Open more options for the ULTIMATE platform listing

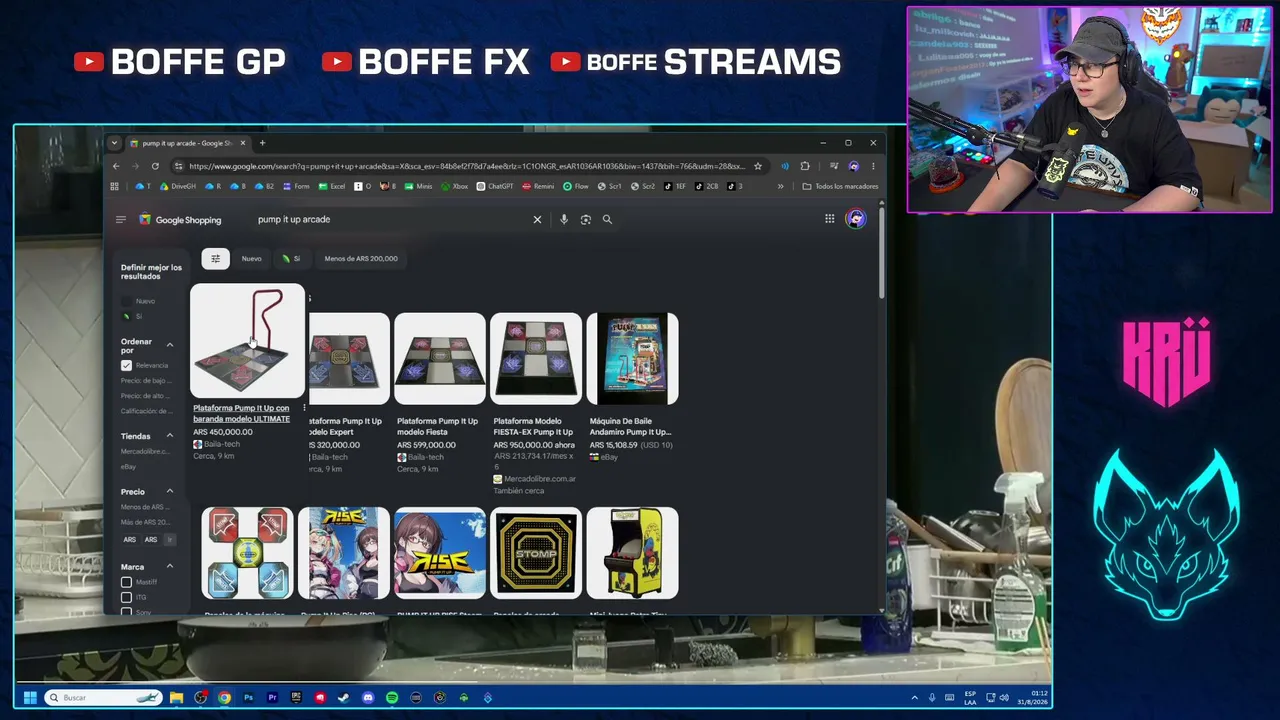(x=304, y=408)
